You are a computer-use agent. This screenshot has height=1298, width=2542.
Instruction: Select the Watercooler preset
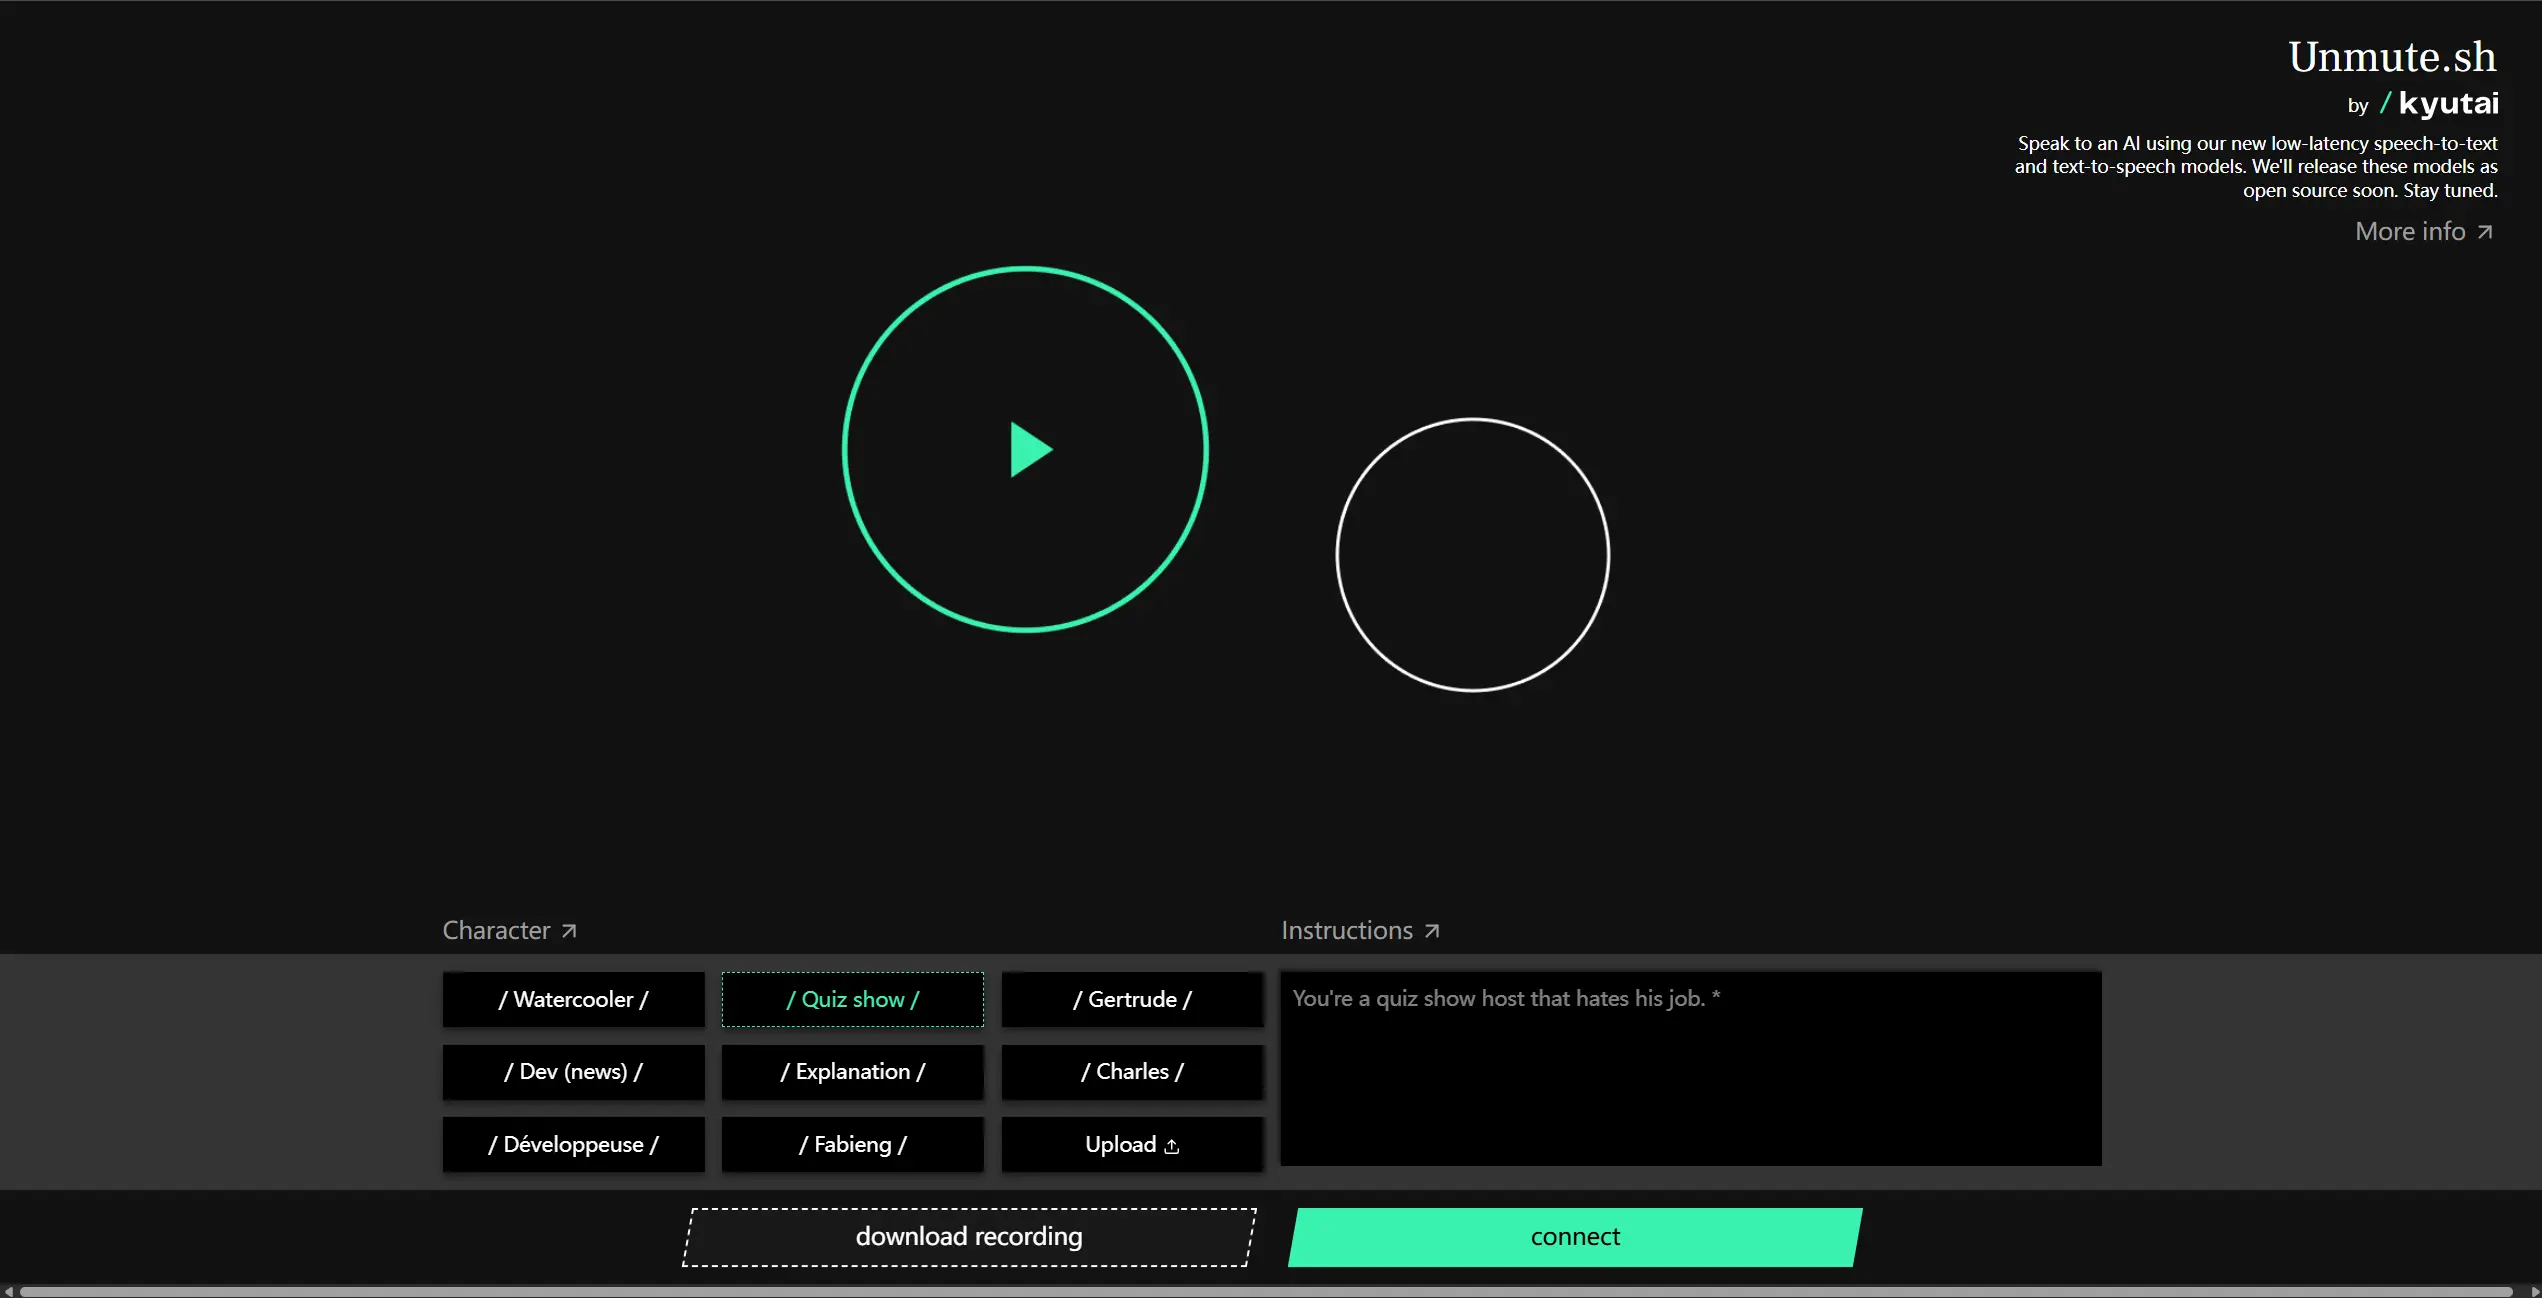click(572, 999)
